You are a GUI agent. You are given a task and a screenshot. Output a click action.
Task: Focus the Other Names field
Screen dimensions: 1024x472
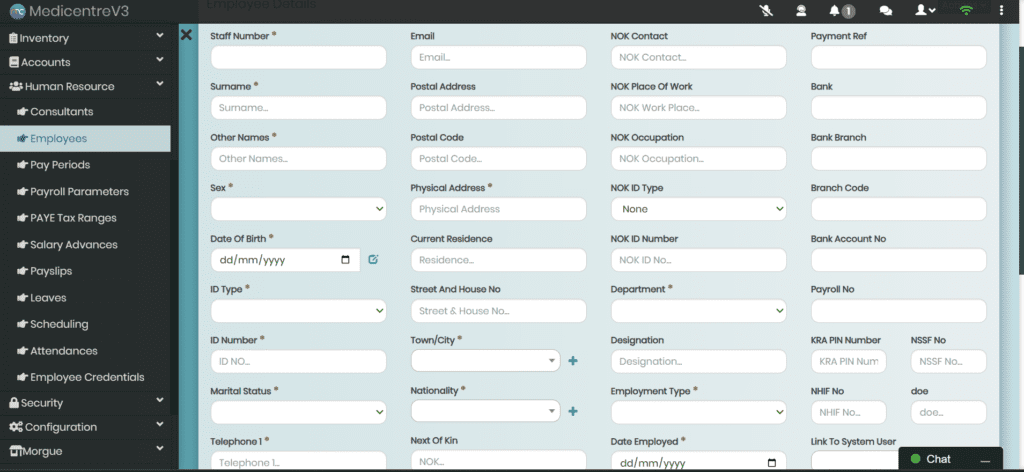pos(298,159)
